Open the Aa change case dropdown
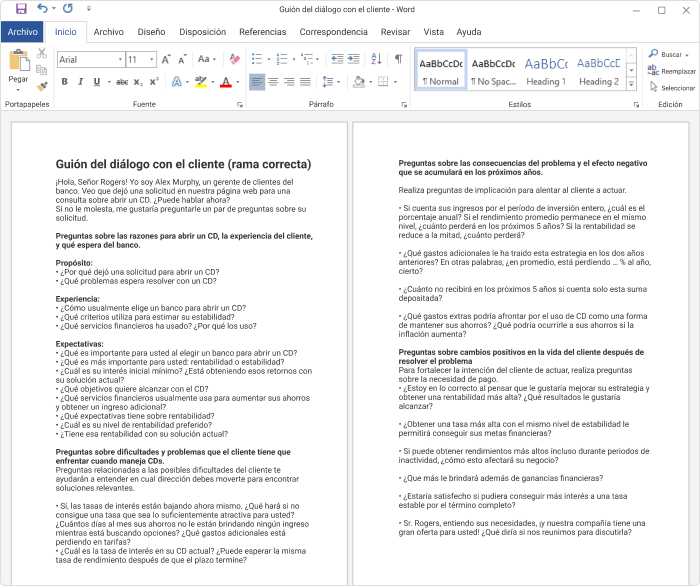 pos(207,59)
